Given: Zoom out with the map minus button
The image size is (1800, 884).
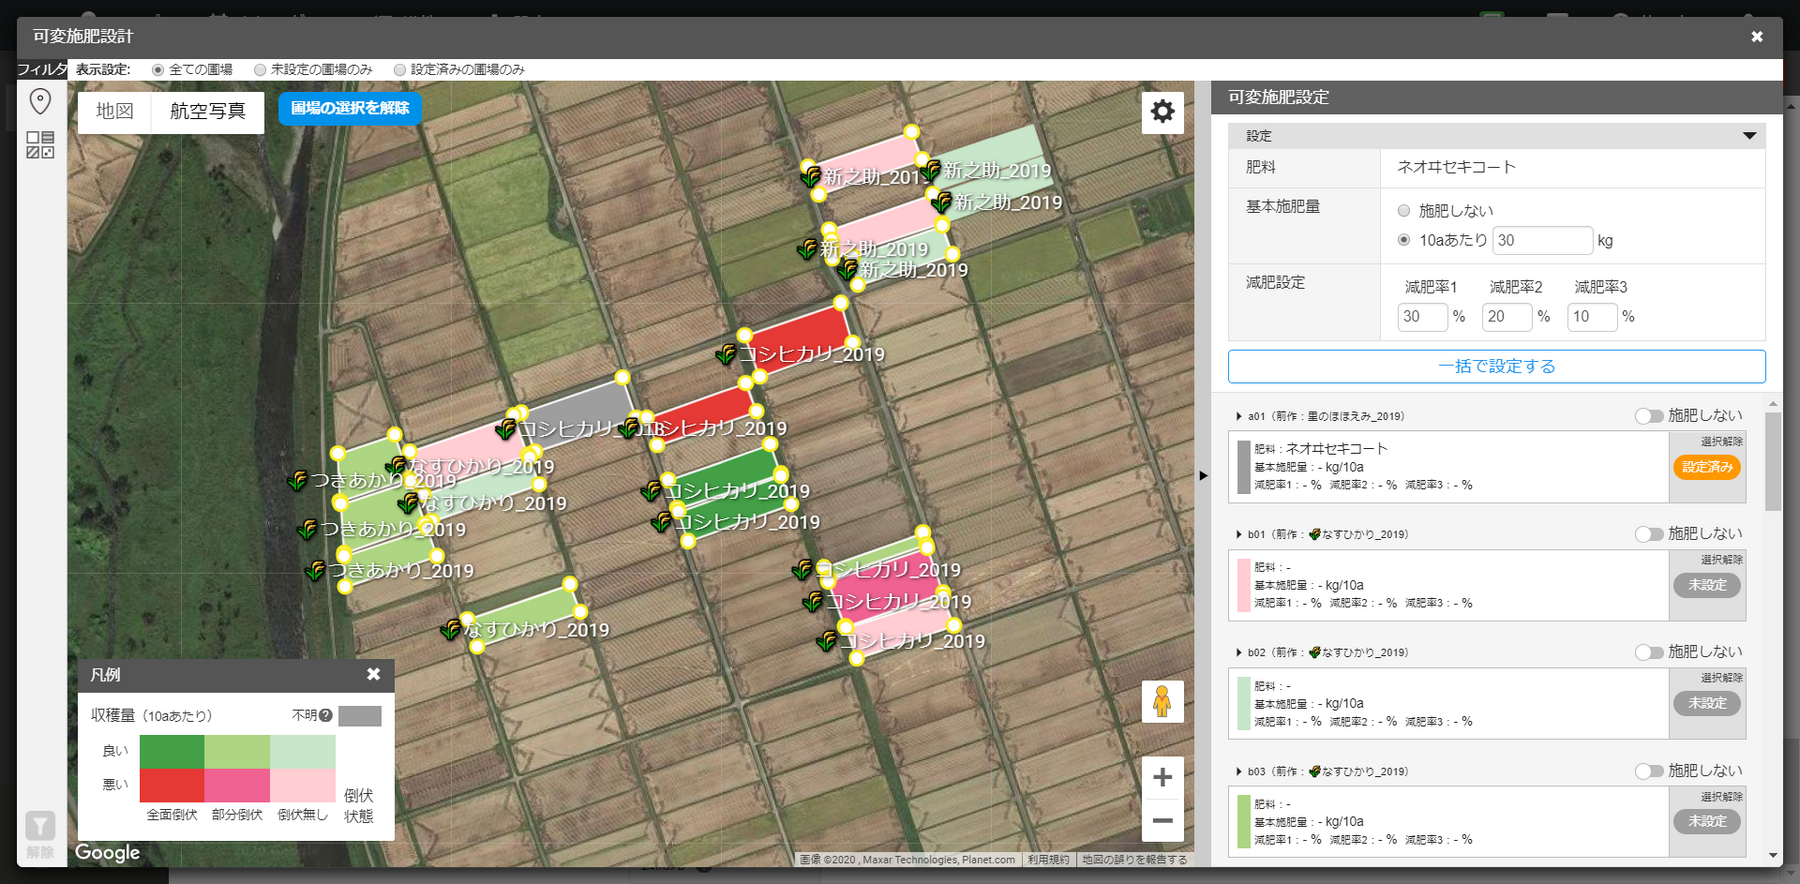Looking at the screenshot, I should point(1162,821).
